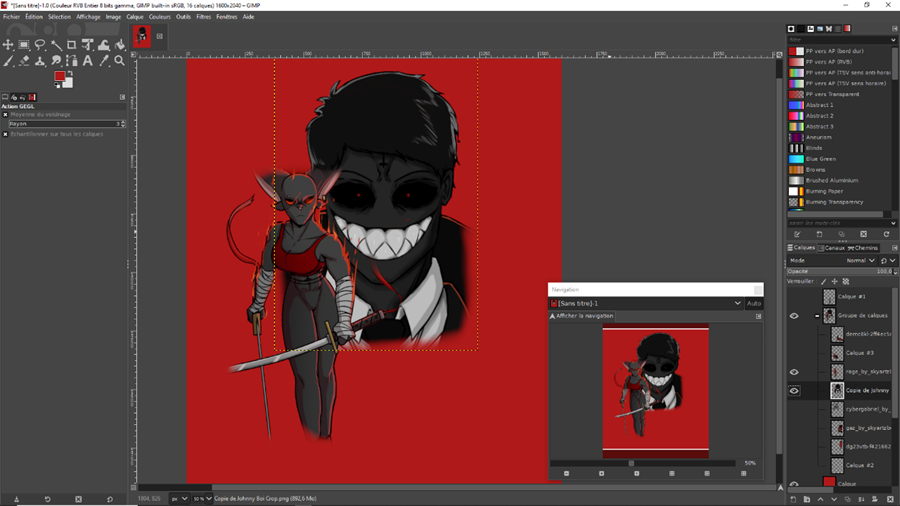Select the Abstract 1 gradient
900x506 pixels.
pos(818,105)
